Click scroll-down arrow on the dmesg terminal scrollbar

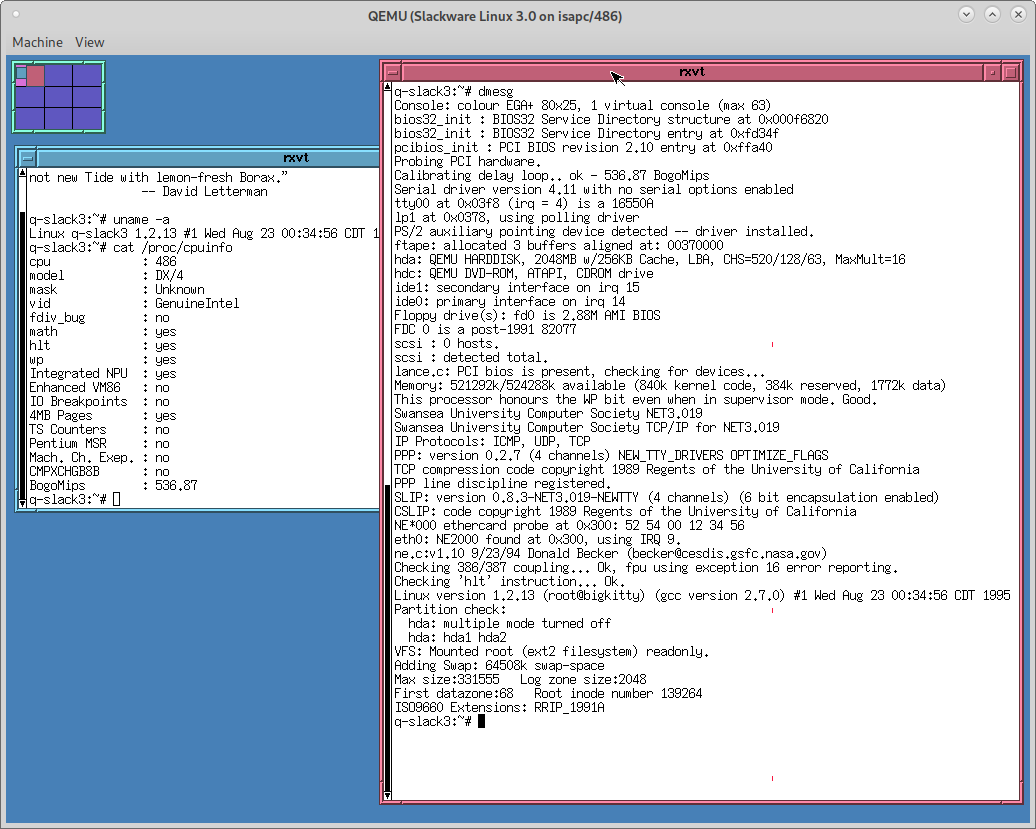point(387,797)
